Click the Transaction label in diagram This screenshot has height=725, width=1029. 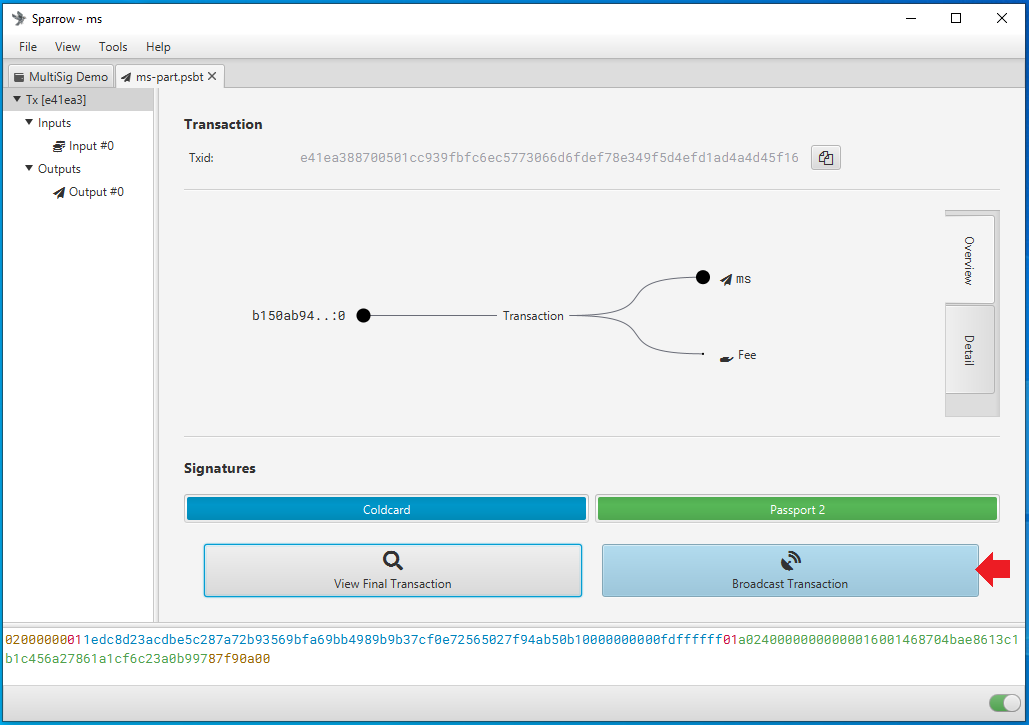(533, 316)
